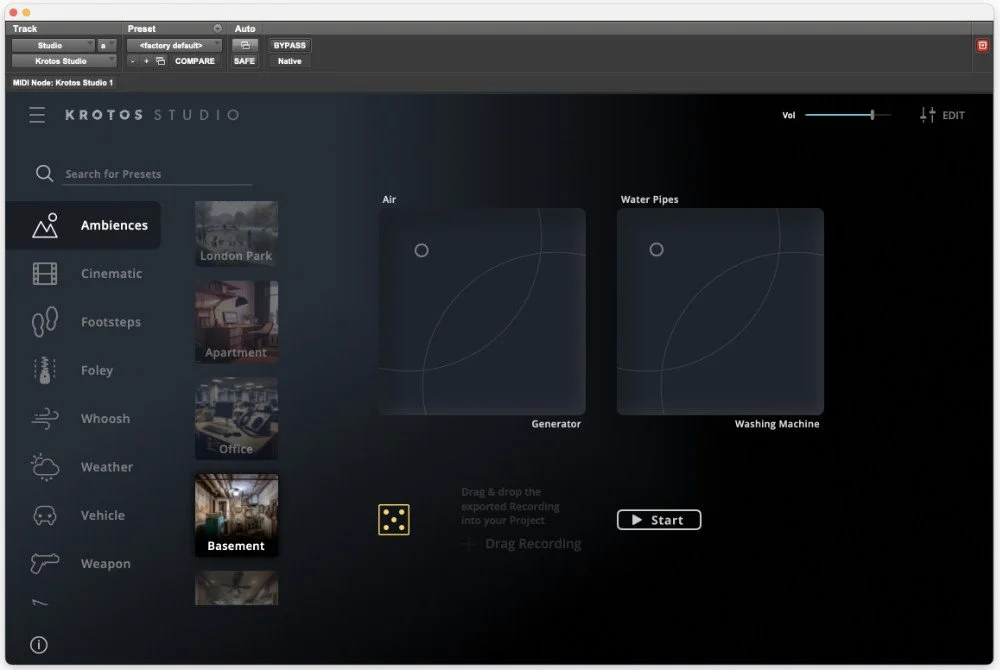Image resolution: width=1000 pixels, height=670 pixels.
Task: Click the Vehicle car icon
Action: point(45,515)
